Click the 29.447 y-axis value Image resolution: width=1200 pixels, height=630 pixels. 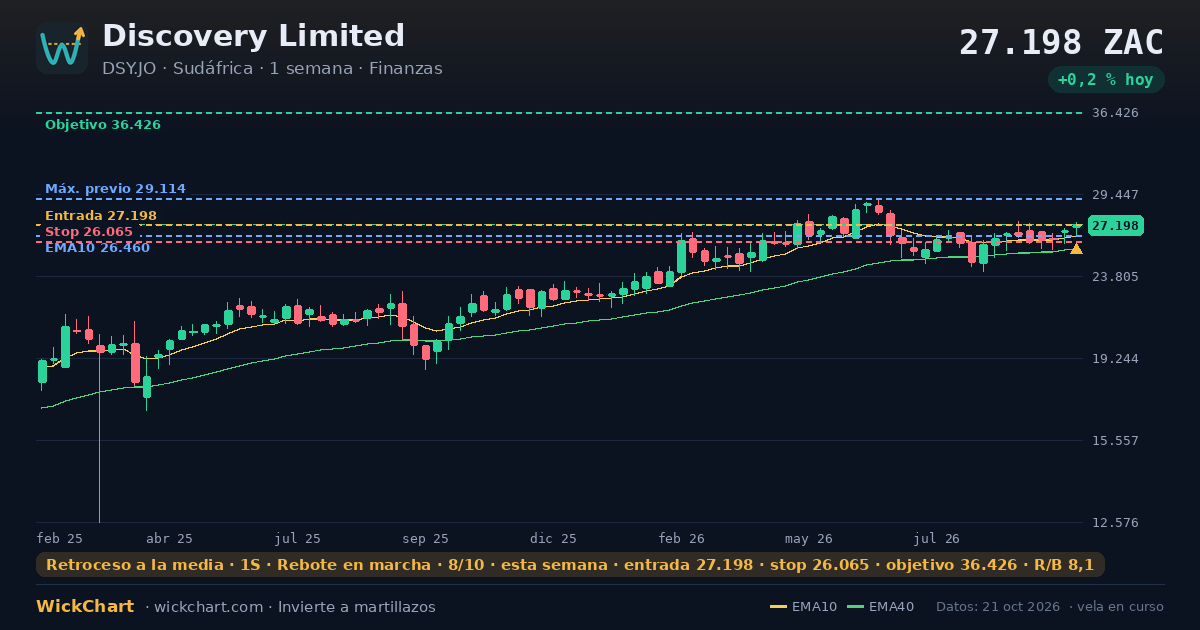[x=1115, y=195]
